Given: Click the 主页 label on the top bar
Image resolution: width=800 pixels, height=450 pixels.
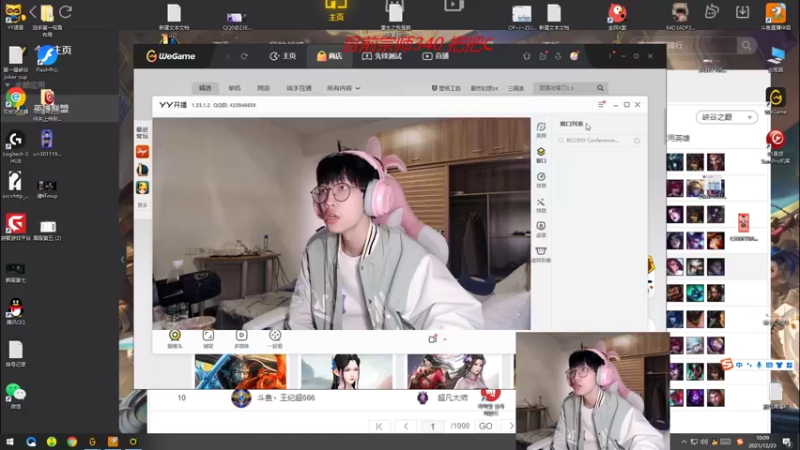Looking at the screenshot, I should click(x=336, y=17).
